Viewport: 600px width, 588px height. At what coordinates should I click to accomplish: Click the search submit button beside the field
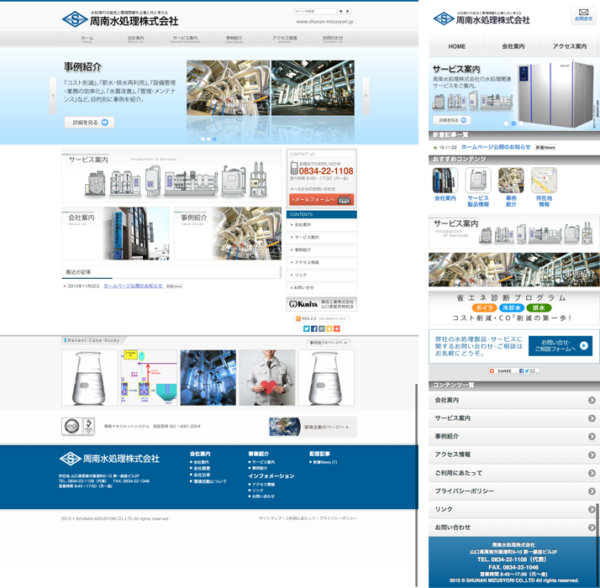tap(344, 11)
